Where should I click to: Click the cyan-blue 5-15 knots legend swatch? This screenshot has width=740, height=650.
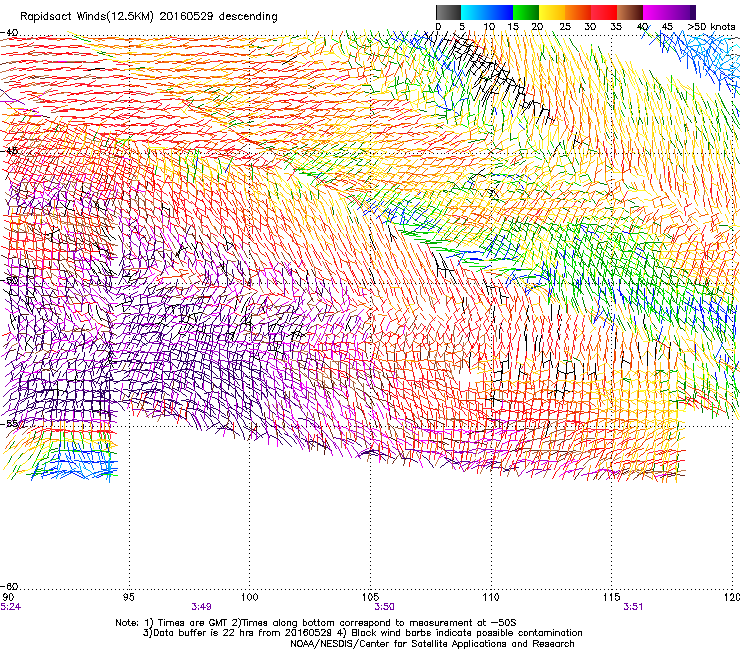(487, 12)
